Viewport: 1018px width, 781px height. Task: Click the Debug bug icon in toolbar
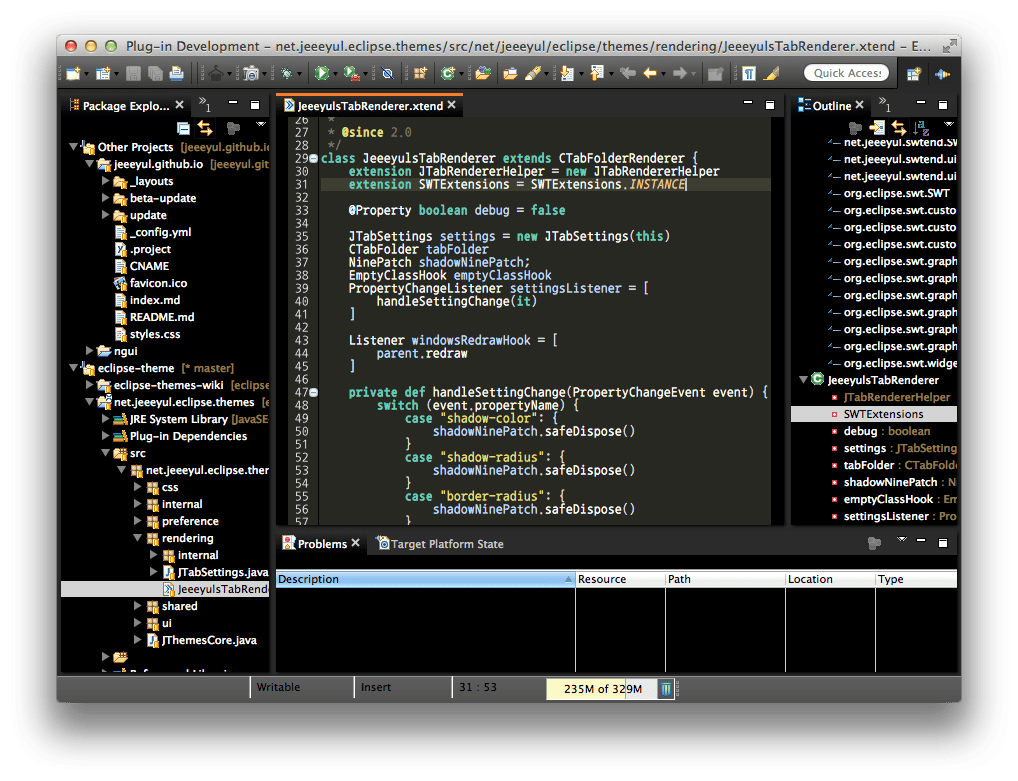[x=287, y=73]
